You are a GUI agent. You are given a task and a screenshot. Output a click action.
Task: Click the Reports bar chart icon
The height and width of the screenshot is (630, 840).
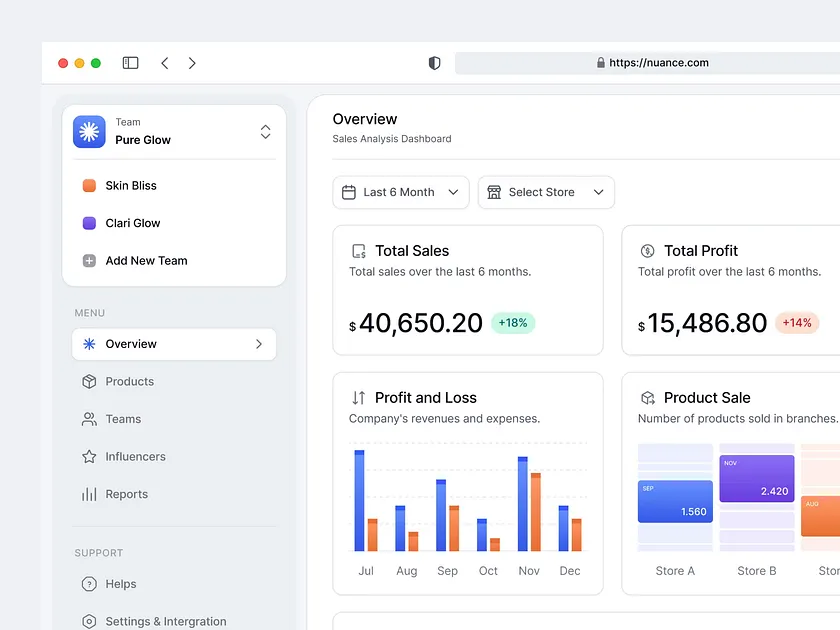[89, 494]
